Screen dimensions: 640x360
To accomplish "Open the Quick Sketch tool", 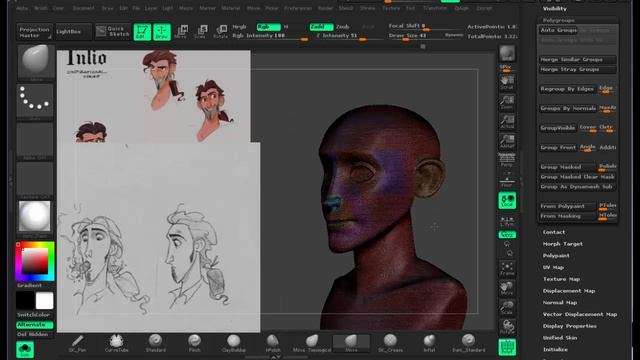I will 113,31.
